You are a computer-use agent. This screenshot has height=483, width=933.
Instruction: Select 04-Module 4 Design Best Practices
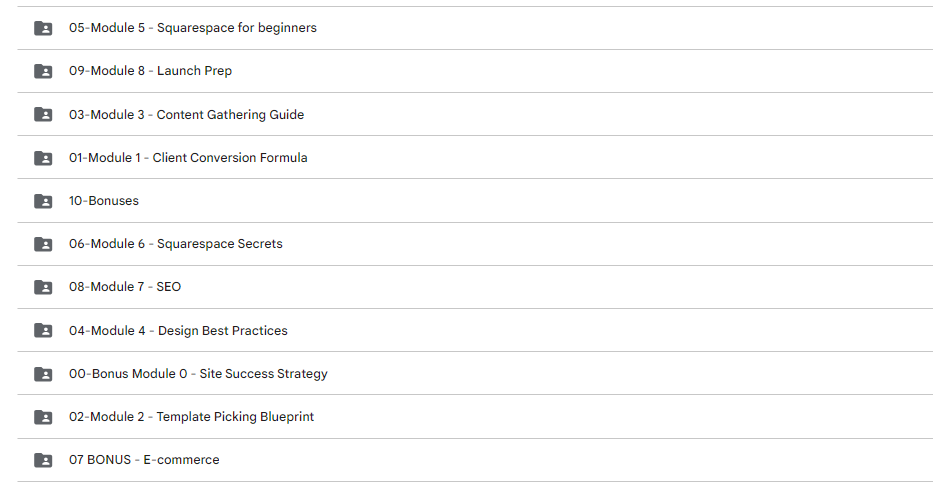[x=178, y=330]
